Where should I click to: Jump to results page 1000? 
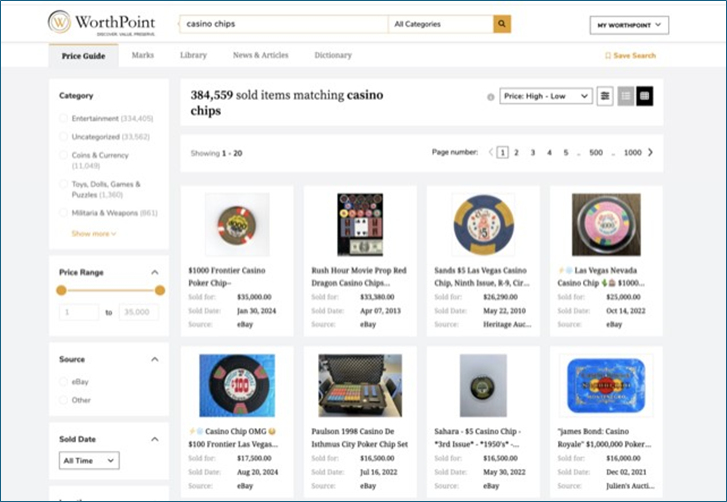coord(632,153)
